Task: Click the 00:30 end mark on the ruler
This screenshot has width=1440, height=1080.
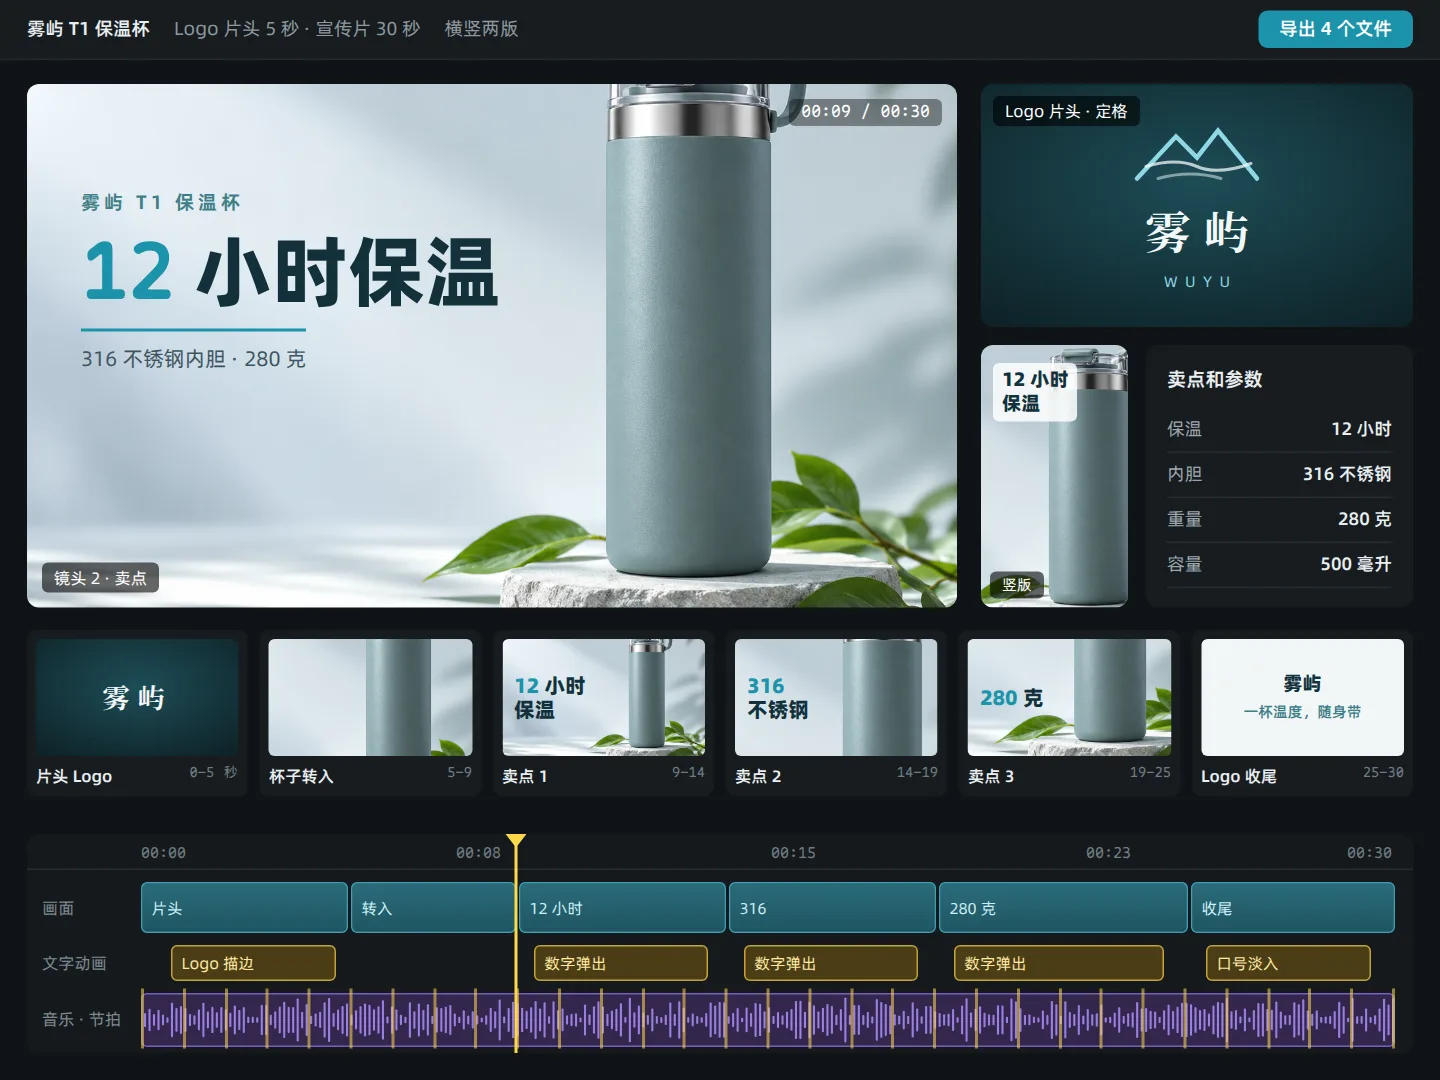Action: 1369,853
